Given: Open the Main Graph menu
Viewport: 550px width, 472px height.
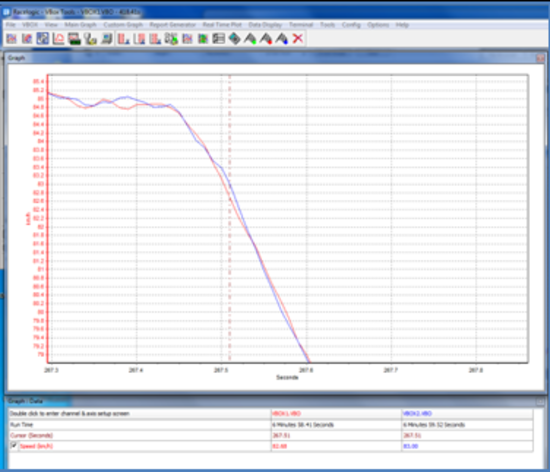Looking at the screenshot, I should pos(80,25).
